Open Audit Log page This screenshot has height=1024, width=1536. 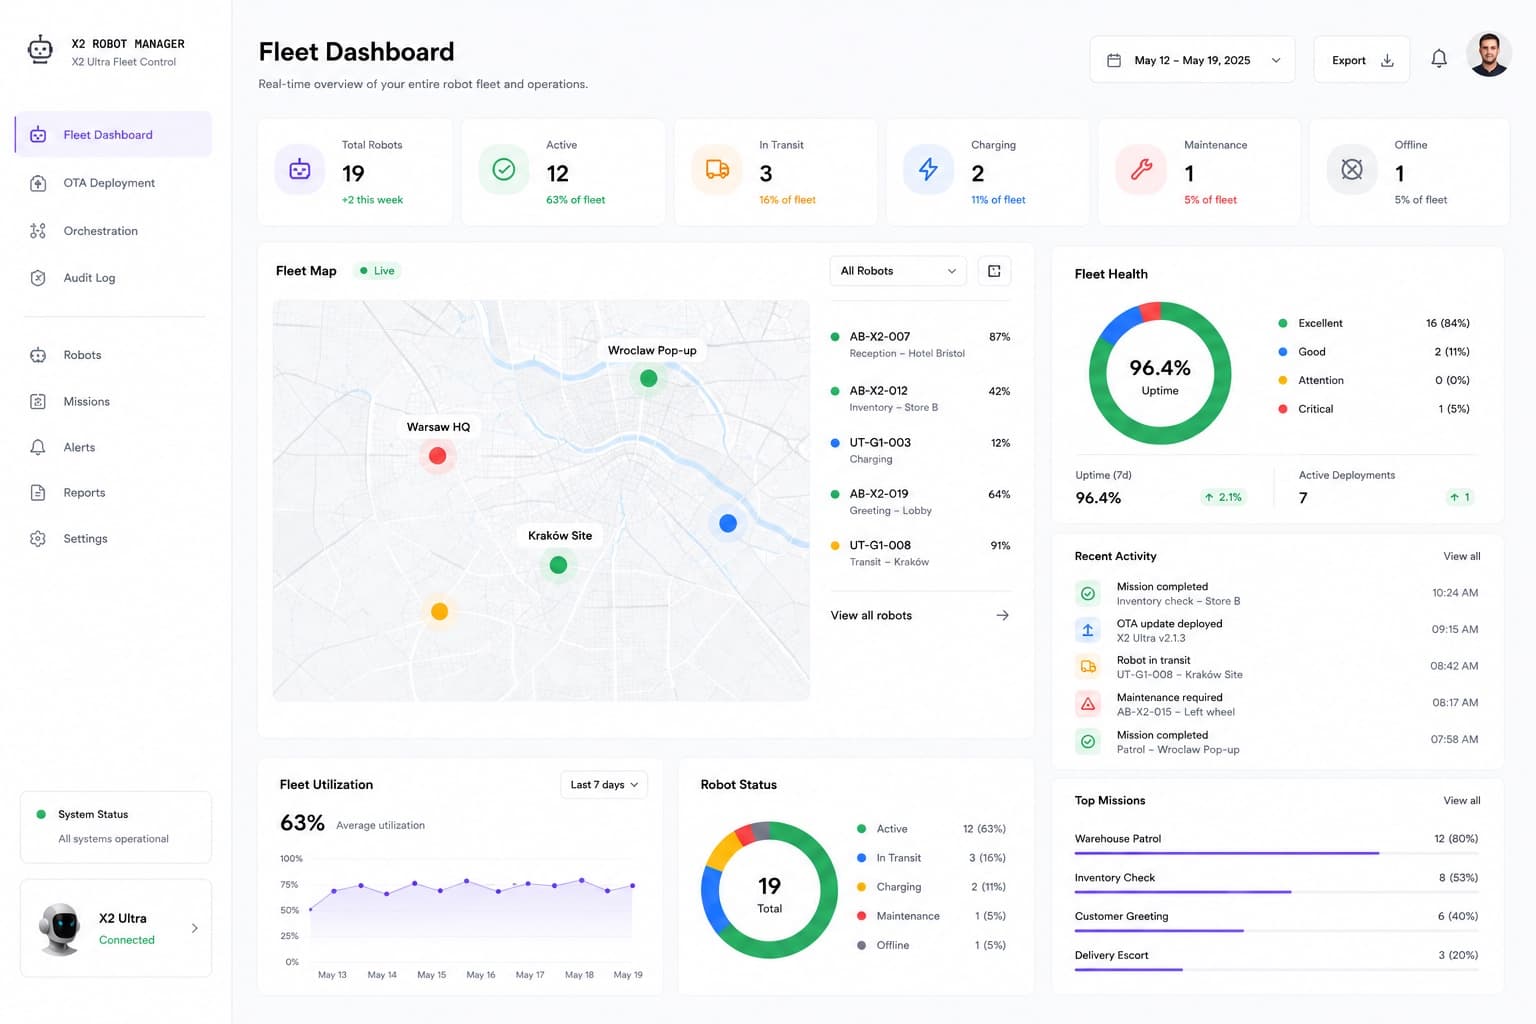click(x=89, y=278)
